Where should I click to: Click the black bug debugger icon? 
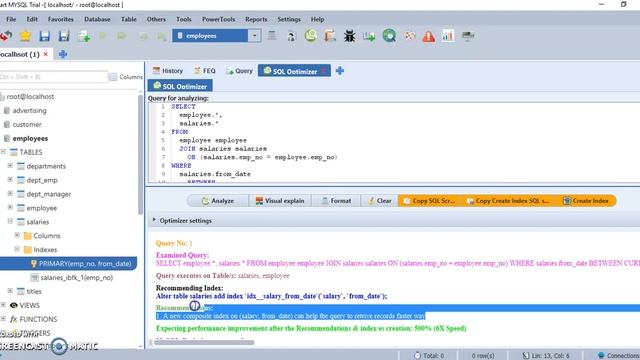pos(349,36)
